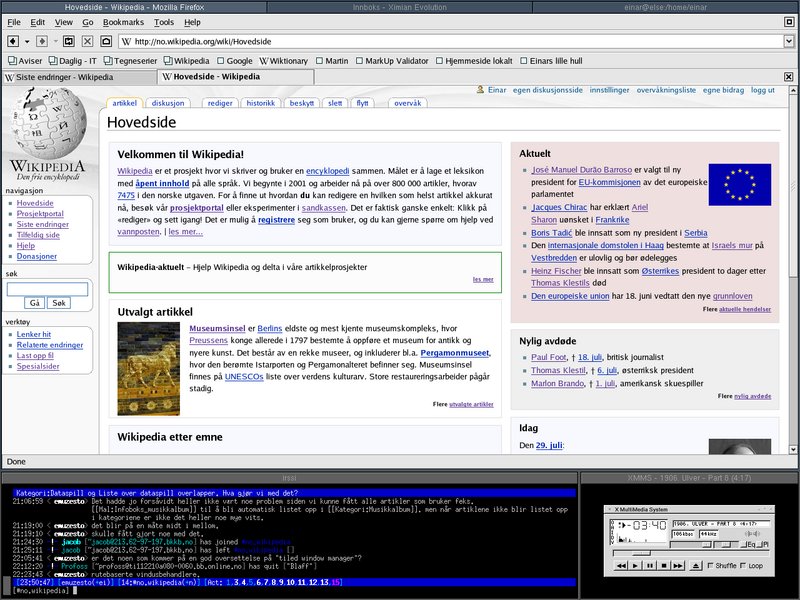Open the File menu
This screenshot has width=800, height=600.
[14, 22]
